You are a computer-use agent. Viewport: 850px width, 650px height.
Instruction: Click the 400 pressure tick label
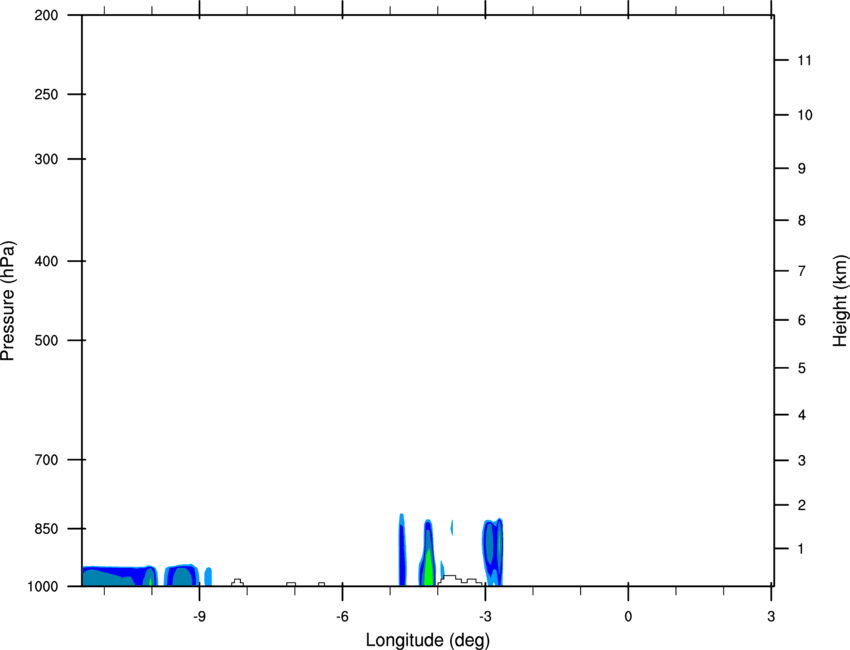46,261
